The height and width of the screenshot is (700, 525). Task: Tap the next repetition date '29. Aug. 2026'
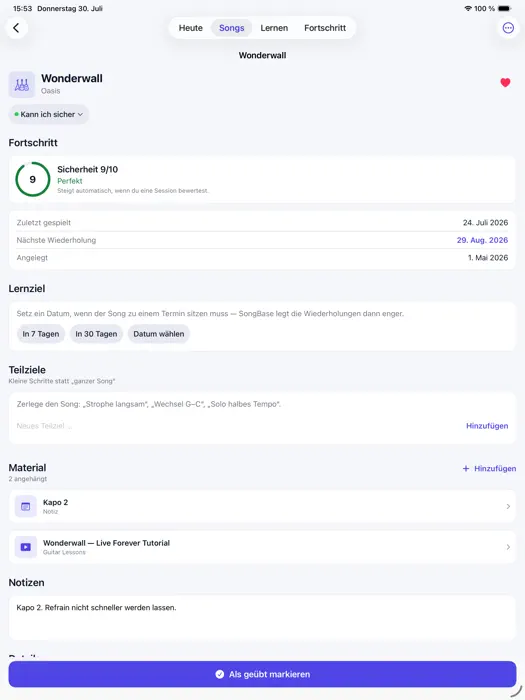[x=482, y=240]
